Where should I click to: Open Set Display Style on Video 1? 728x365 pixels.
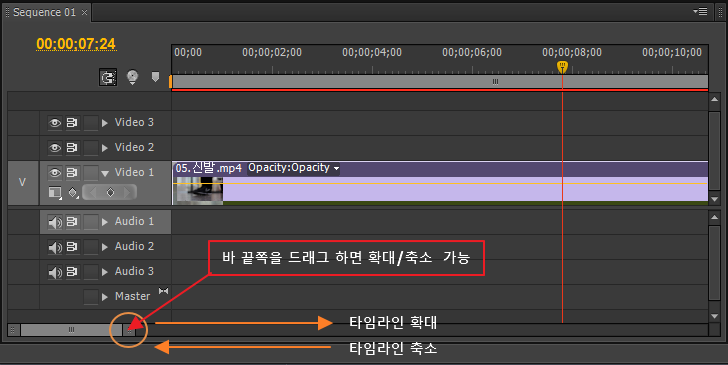point(55,192)
